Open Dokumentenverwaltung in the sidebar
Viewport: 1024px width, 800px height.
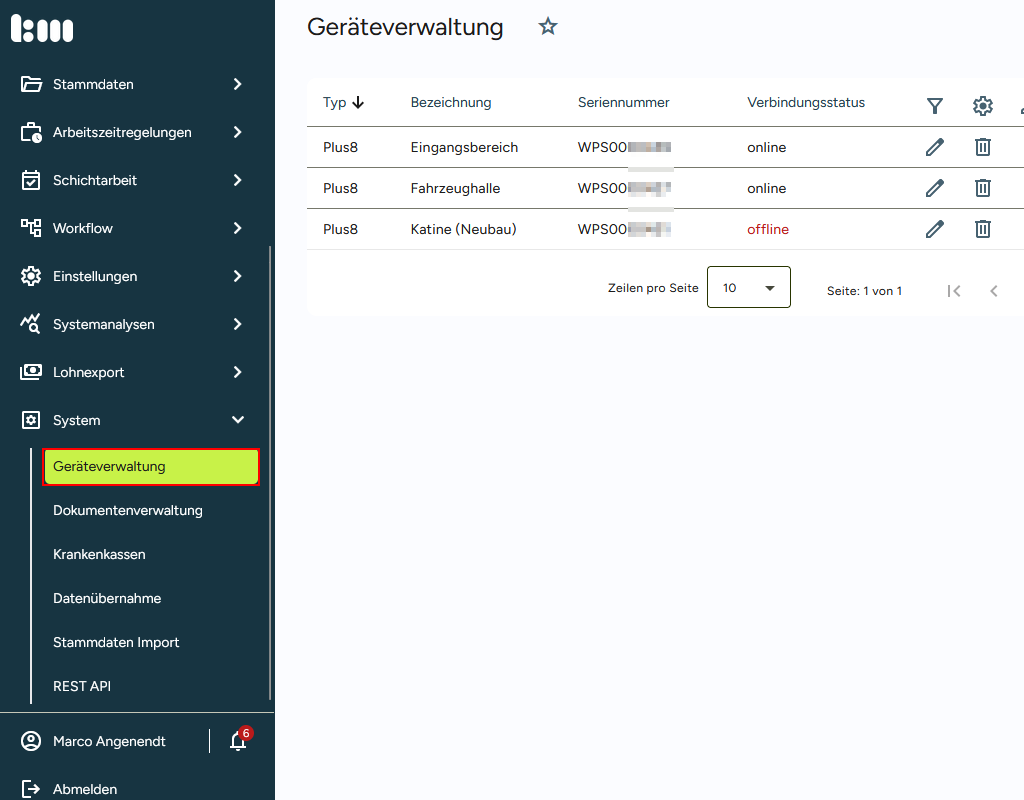(x=128, y=510)
